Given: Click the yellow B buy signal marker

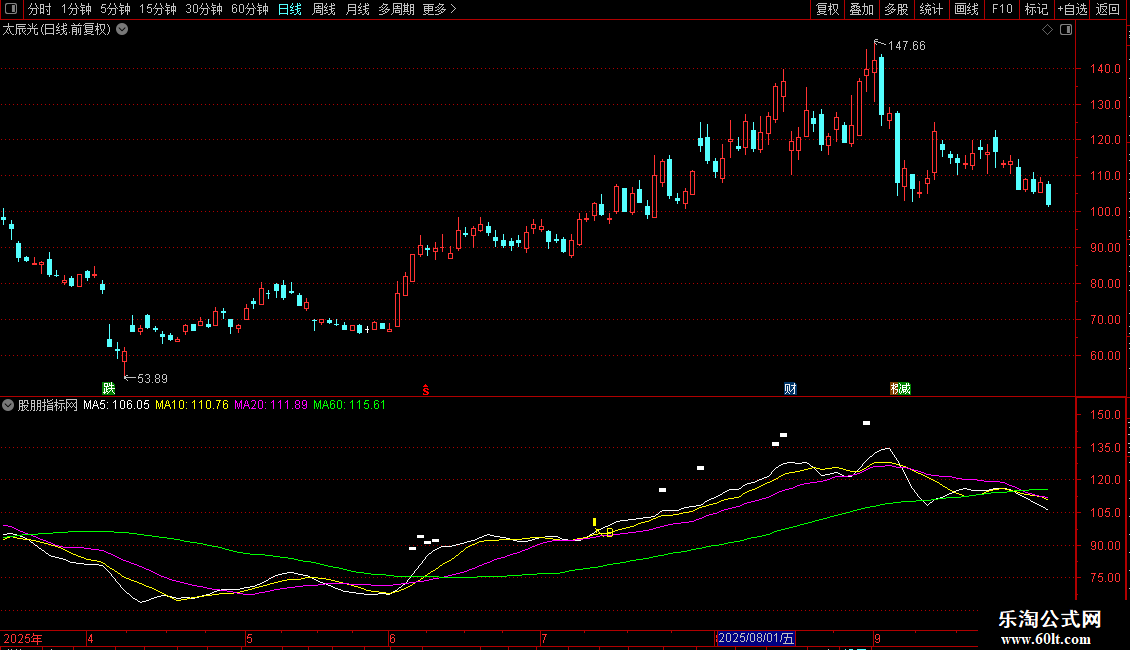Looking at the screenshot, I should pos(610,533).
